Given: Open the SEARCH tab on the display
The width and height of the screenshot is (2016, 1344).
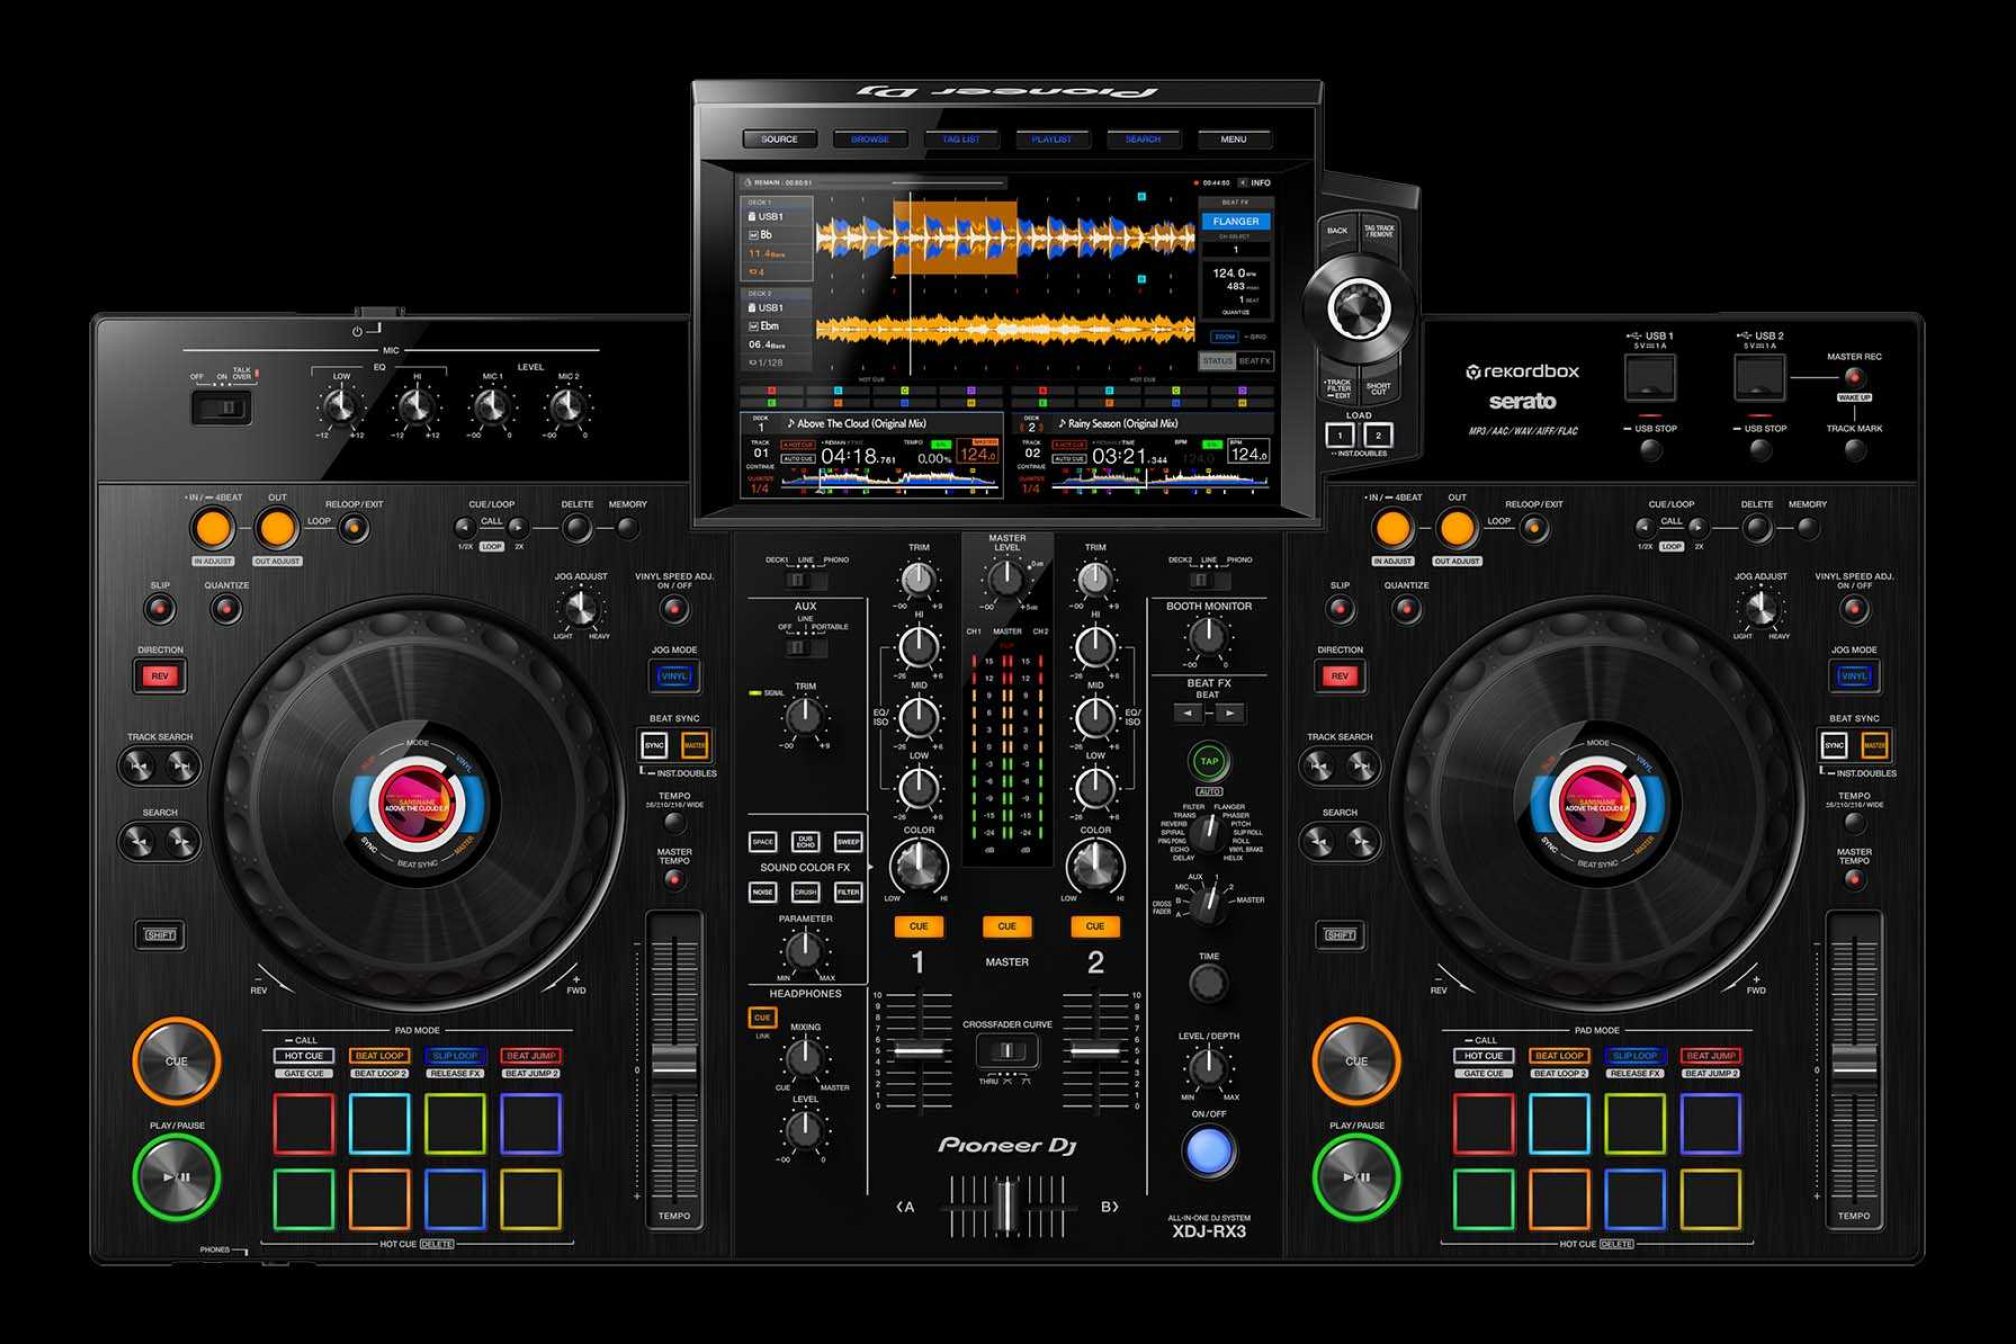Looking at the screenshot, I should pyautogui.click(x=1143, y=139).
